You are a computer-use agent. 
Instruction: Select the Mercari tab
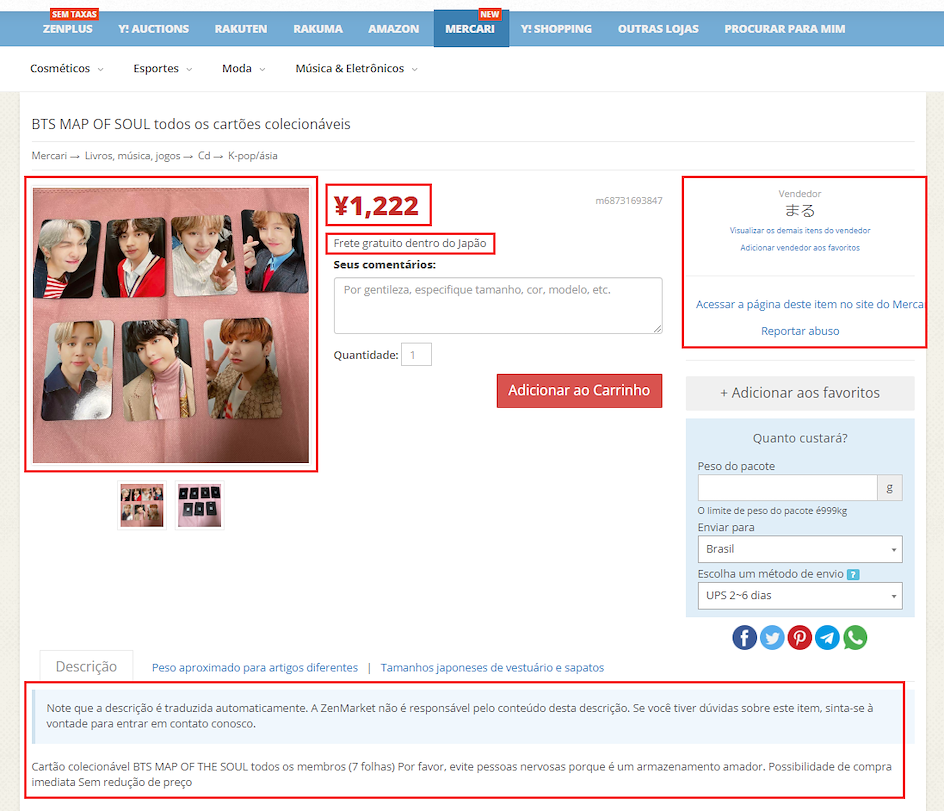click(x=470, y=29)
